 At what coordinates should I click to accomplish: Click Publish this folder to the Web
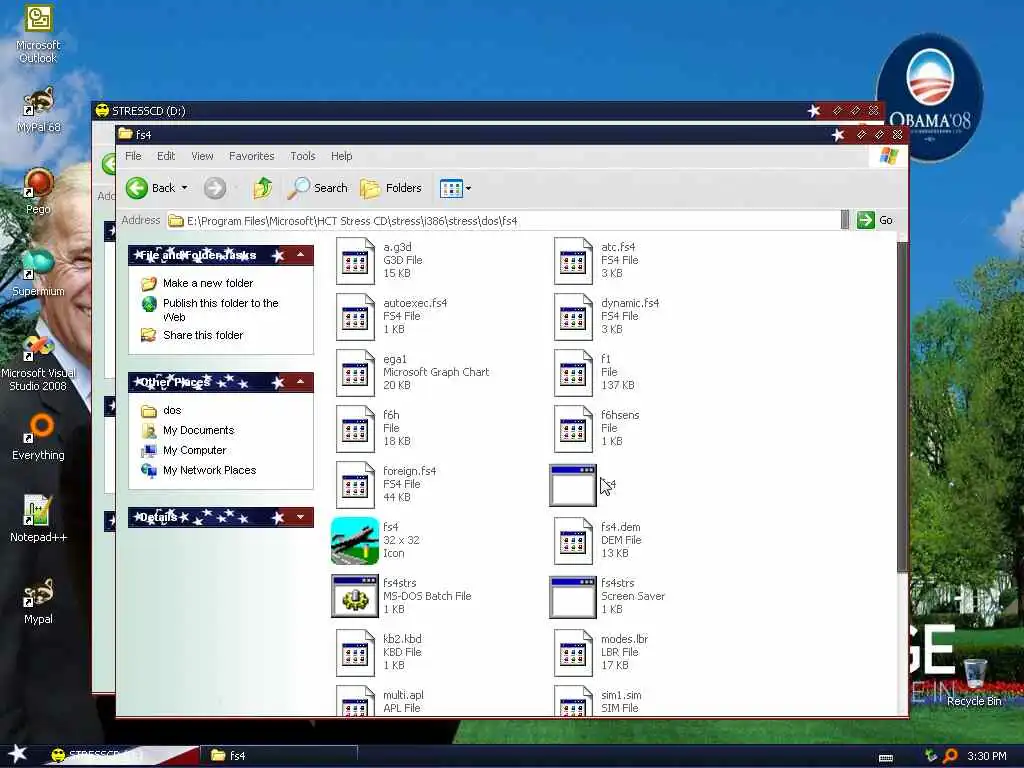(x=221, y=310)
